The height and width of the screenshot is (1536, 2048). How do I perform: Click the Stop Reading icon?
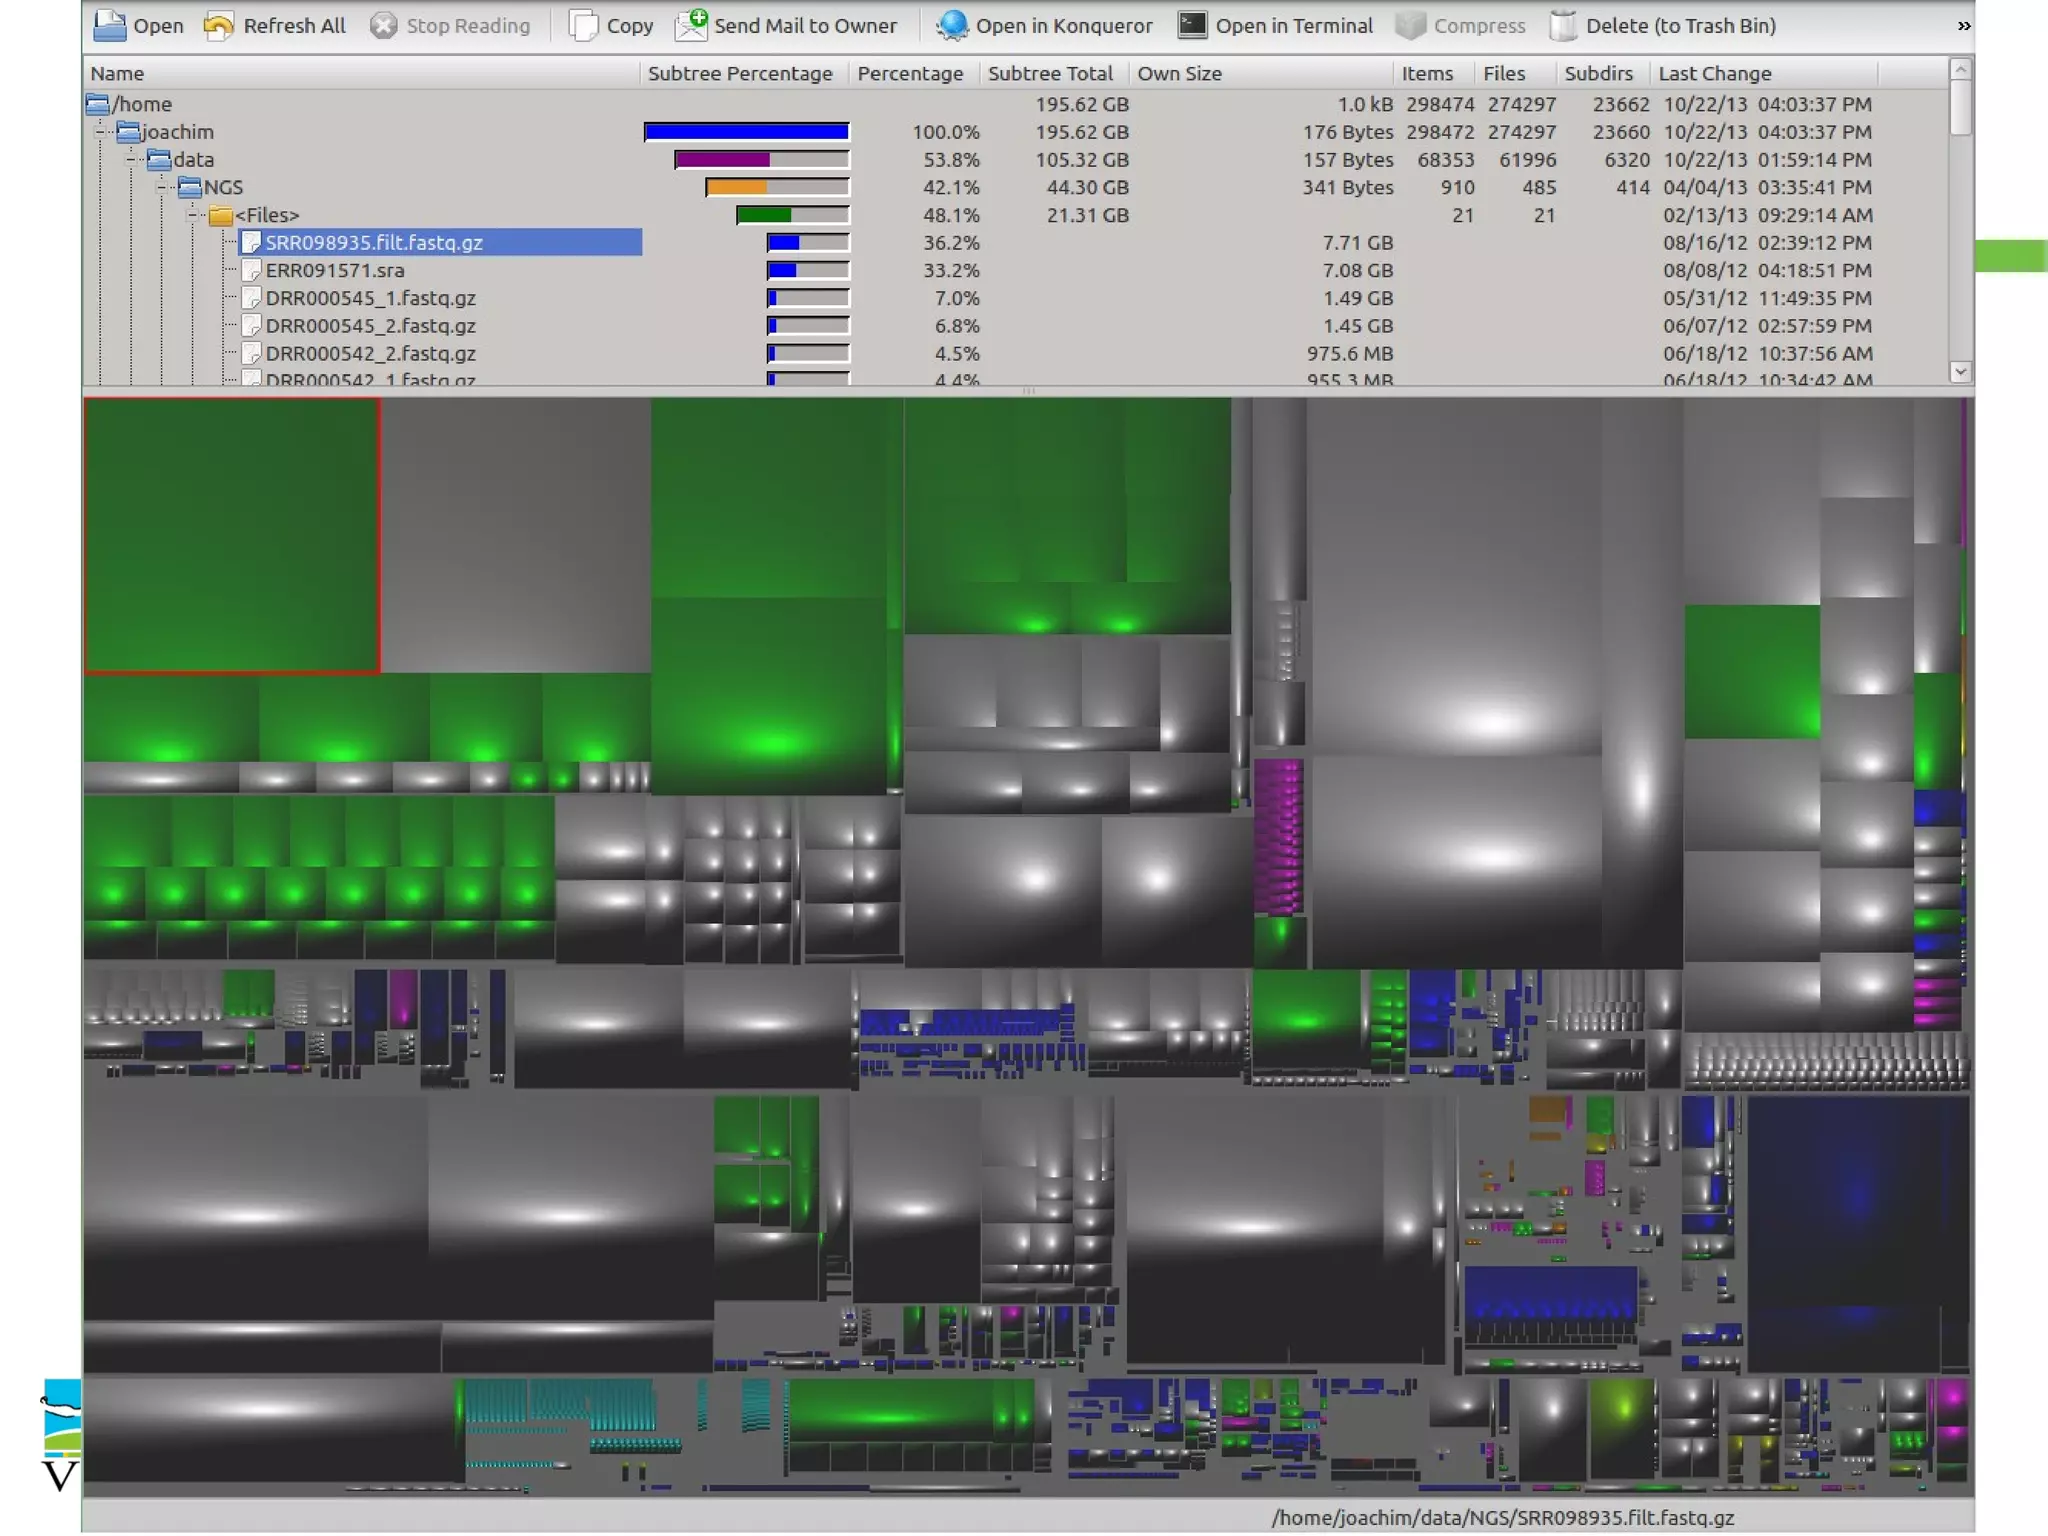pos(383,26)
